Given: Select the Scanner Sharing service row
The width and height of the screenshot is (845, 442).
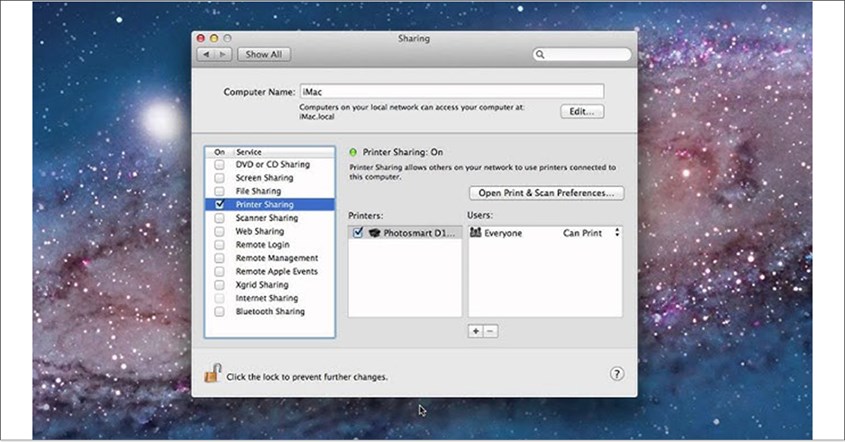Looking at the screenshot, I should [x=270, y=218].
